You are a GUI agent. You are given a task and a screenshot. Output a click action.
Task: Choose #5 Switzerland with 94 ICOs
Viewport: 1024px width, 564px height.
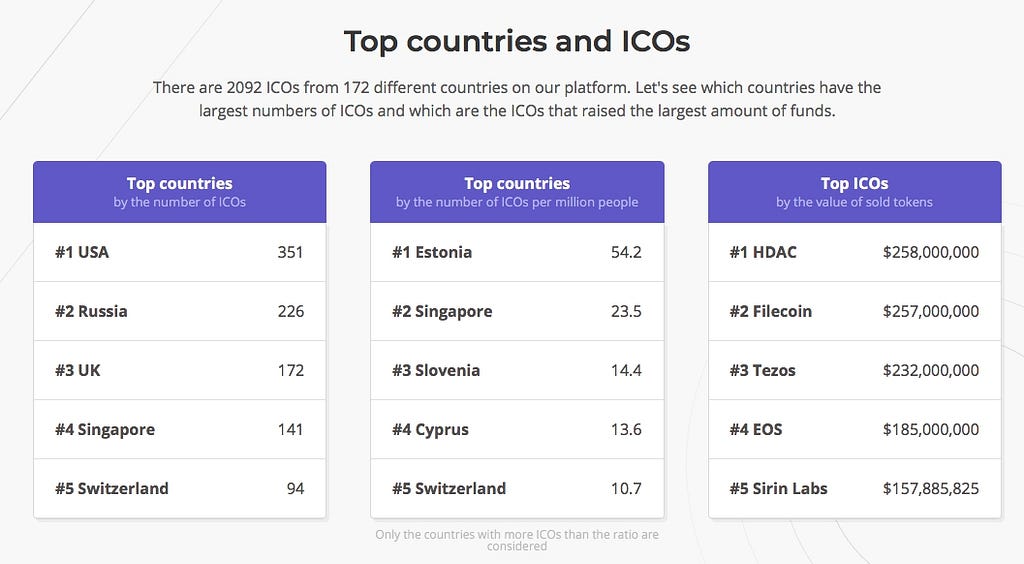(180, 488)
